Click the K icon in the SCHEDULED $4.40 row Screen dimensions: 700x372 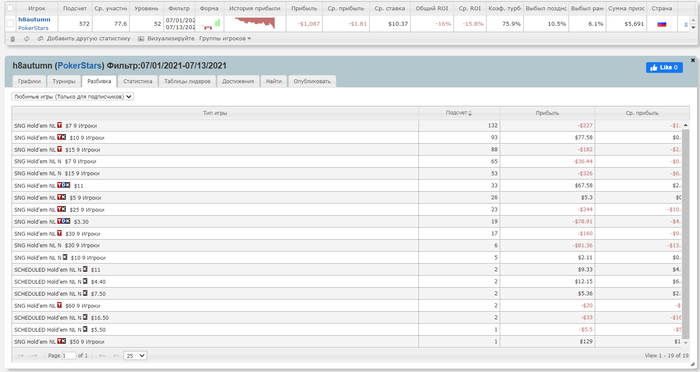point(85,281)
